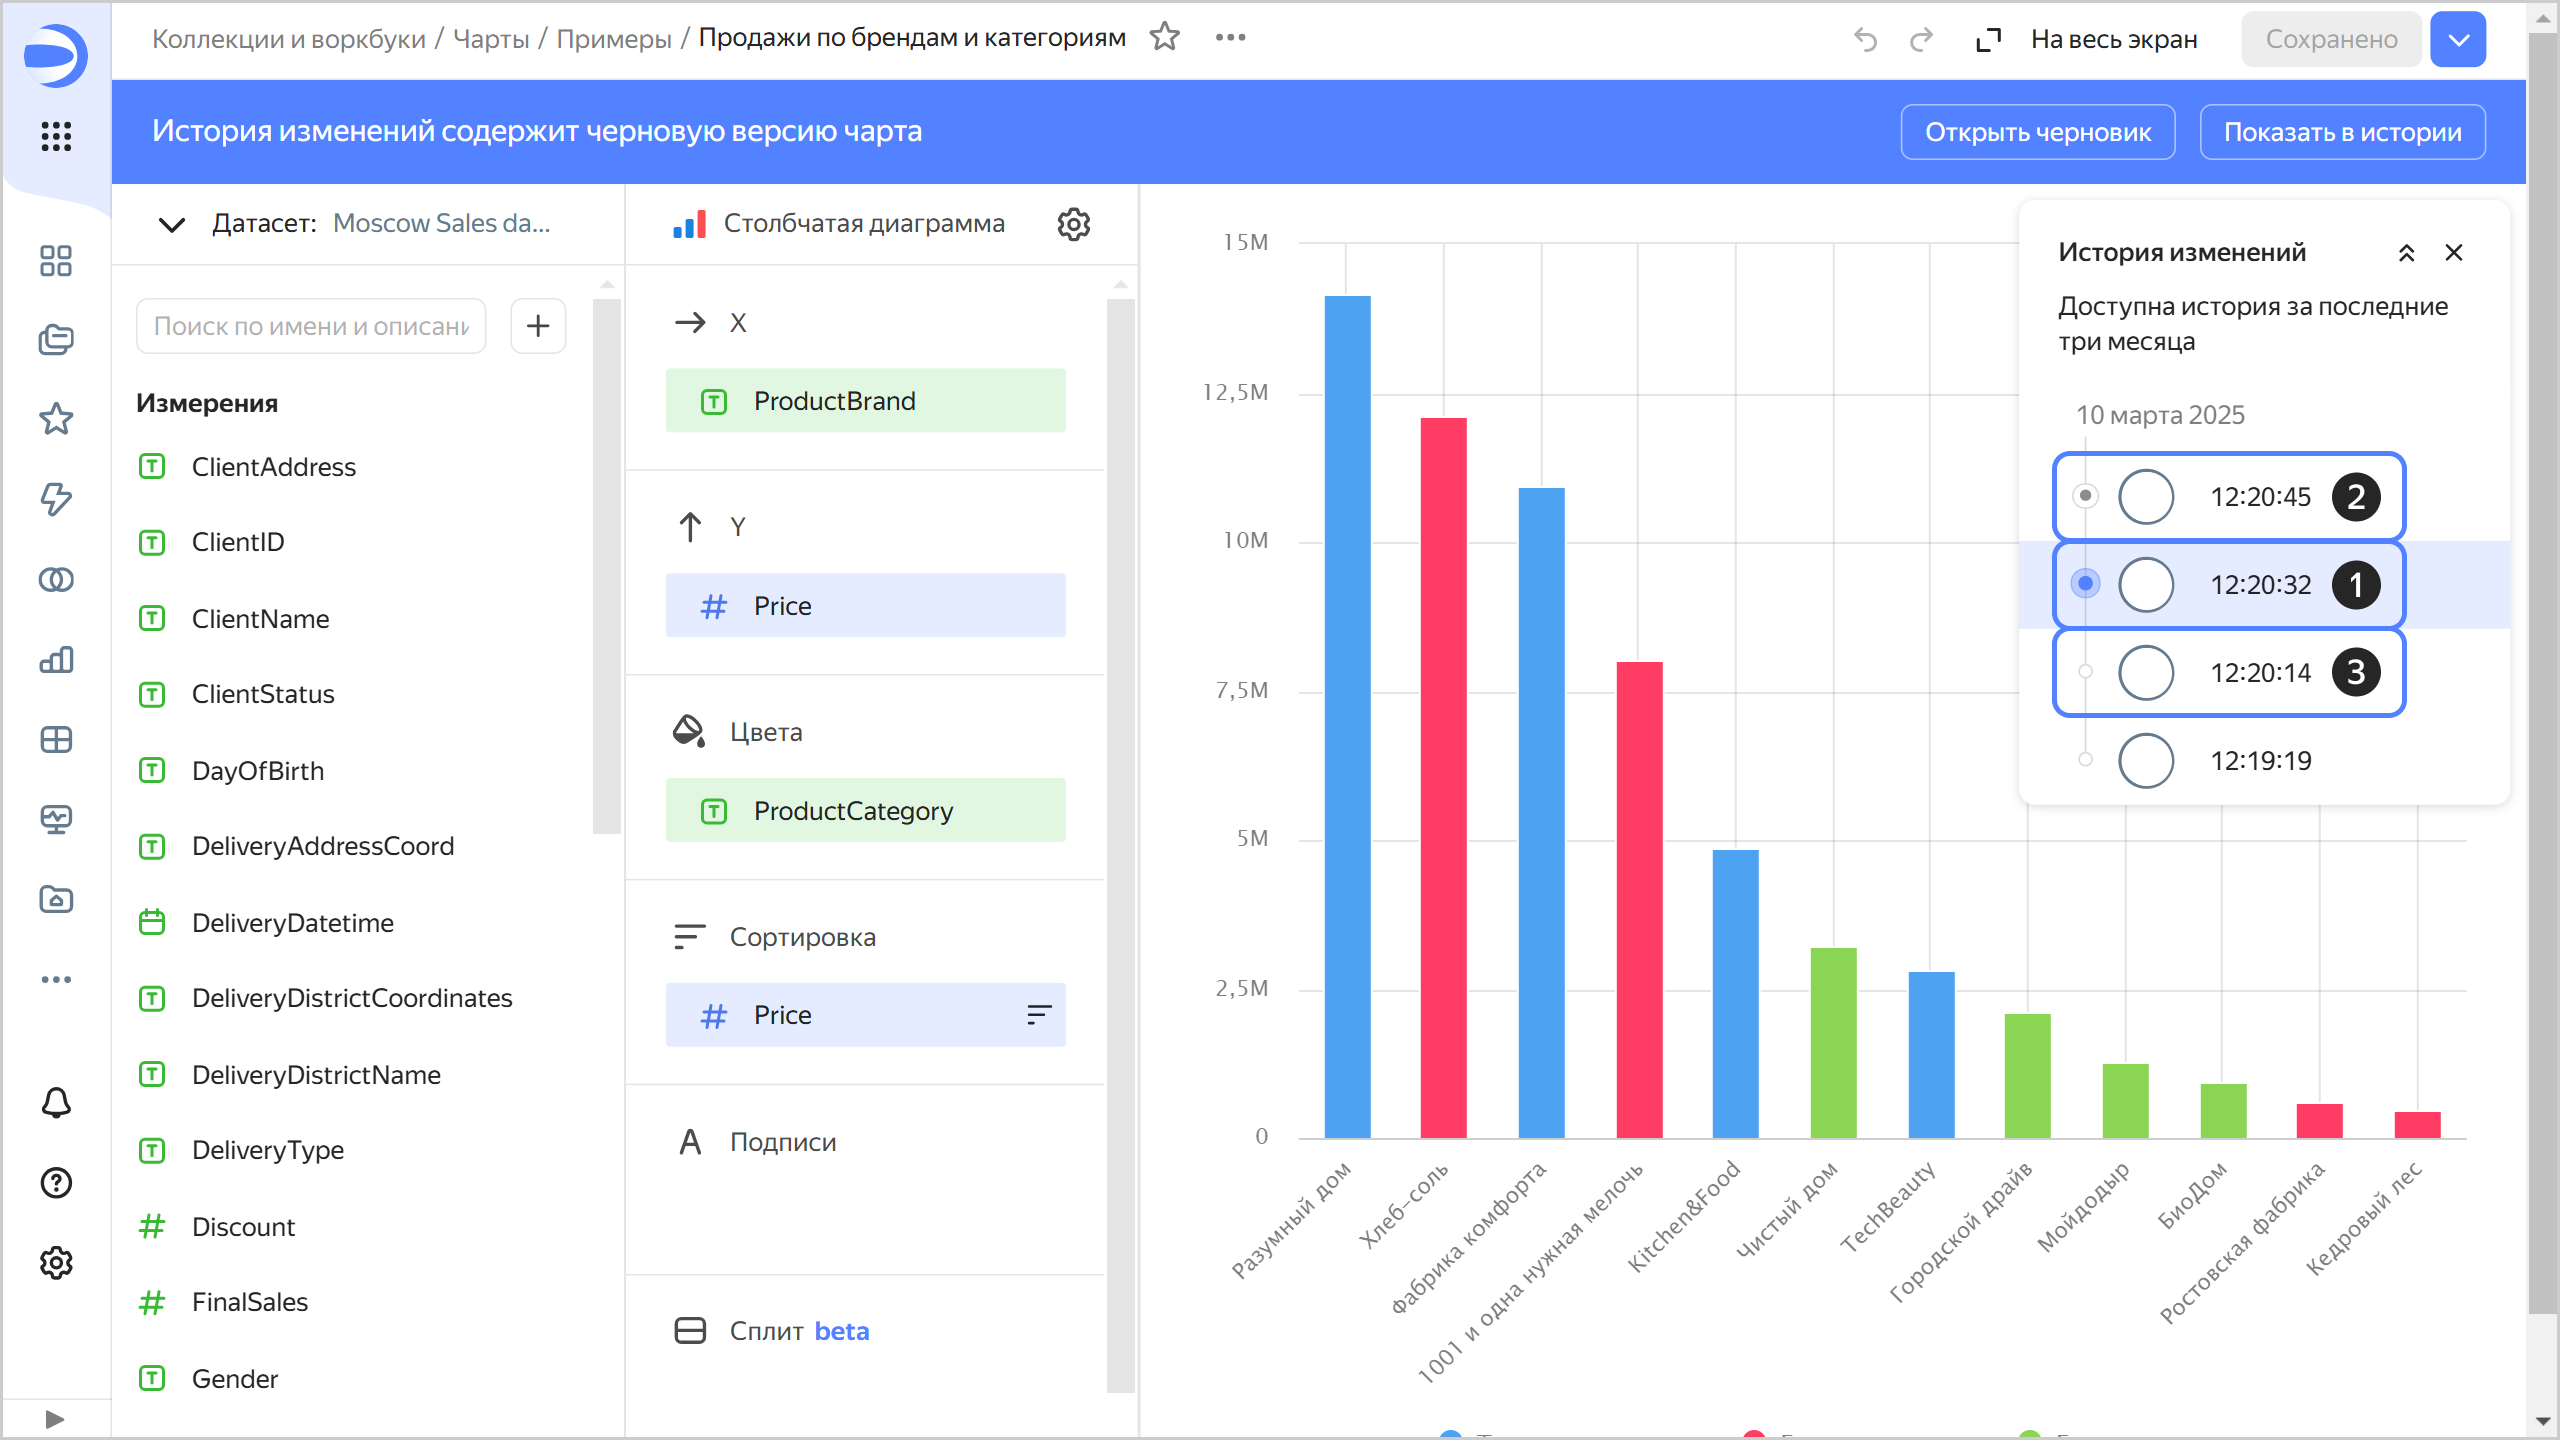Toggle sort direction on Price field
Viewport: 2560px width, 1440px height.
[1038, 1015]
